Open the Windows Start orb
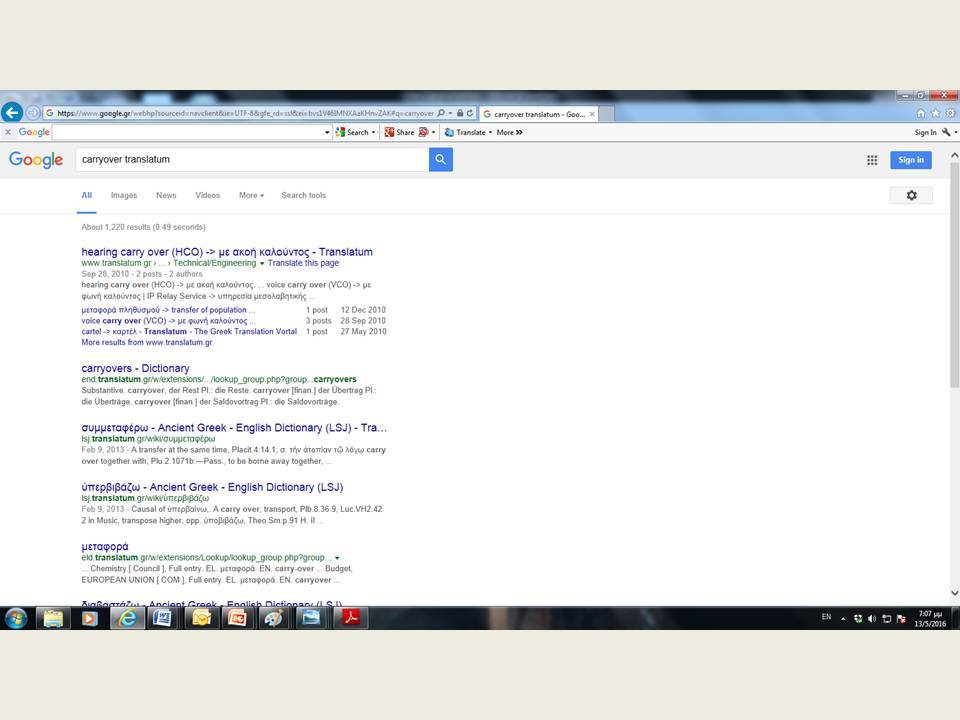 point(15,618)
